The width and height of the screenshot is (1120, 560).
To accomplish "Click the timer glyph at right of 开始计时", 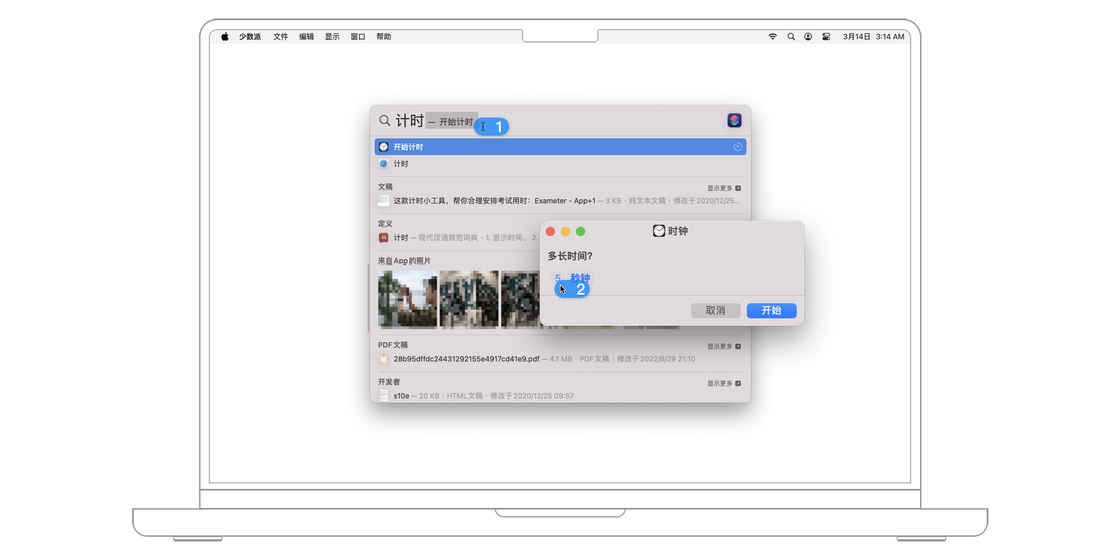I will (738, 147).
